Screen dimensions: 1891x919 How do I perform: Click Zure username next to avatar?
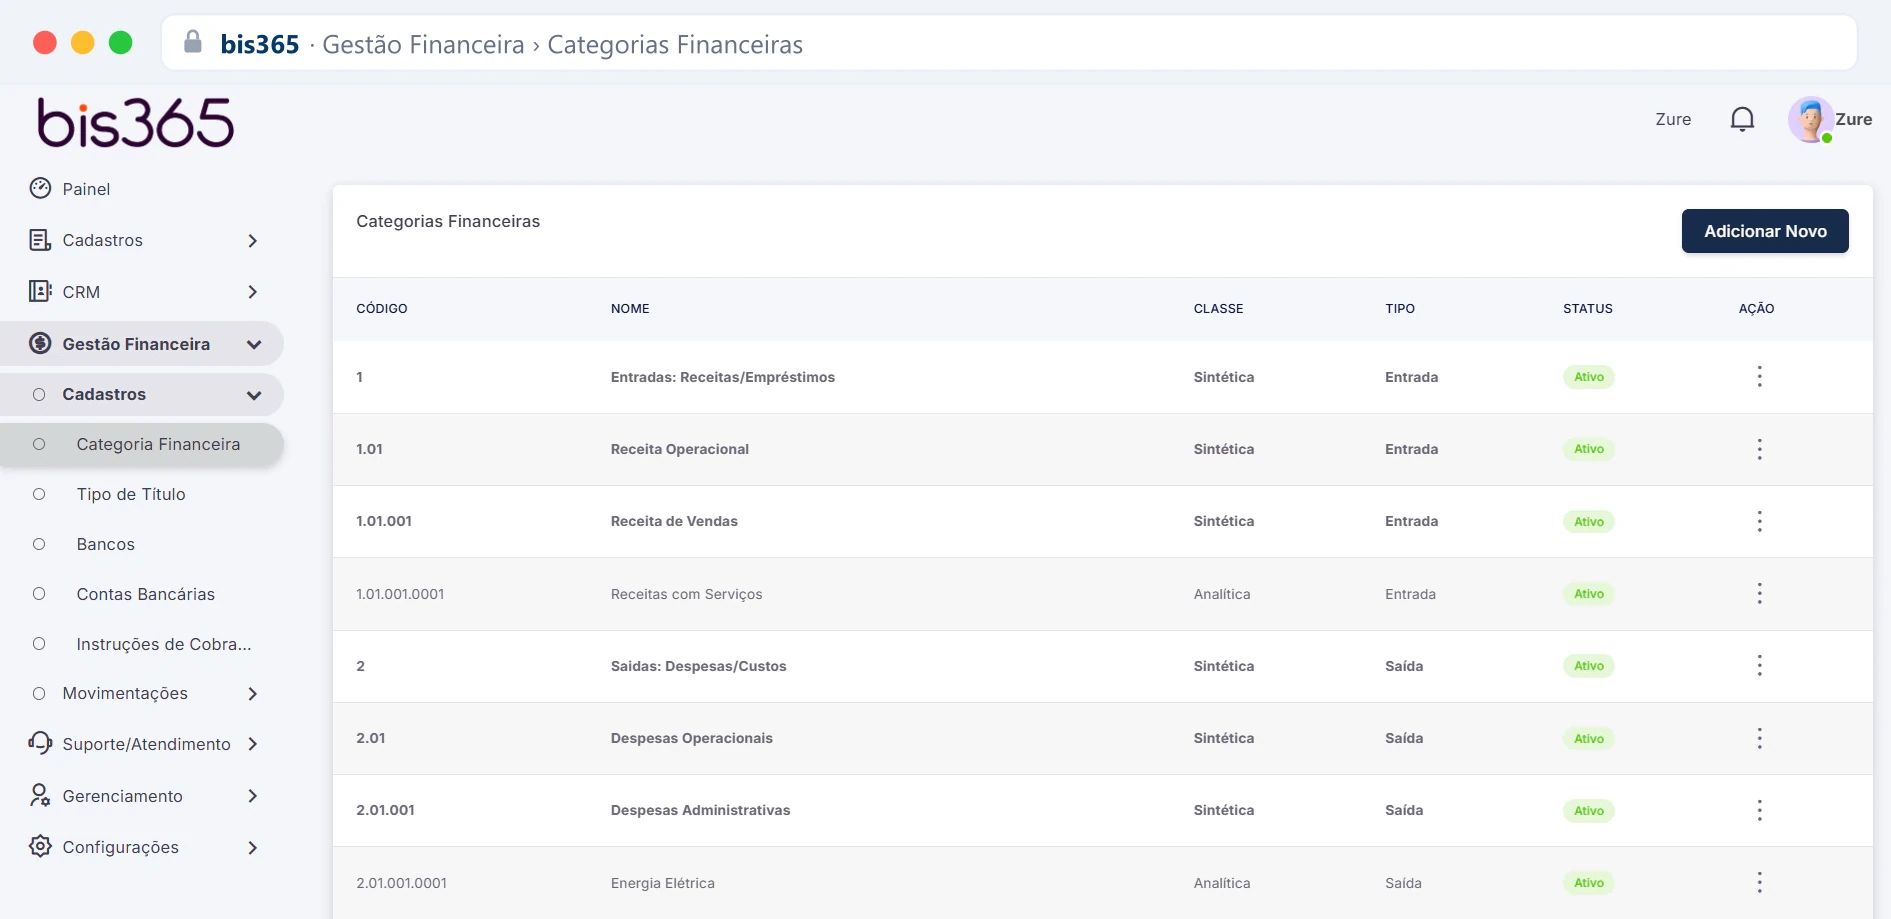[x=1853, y=119]
